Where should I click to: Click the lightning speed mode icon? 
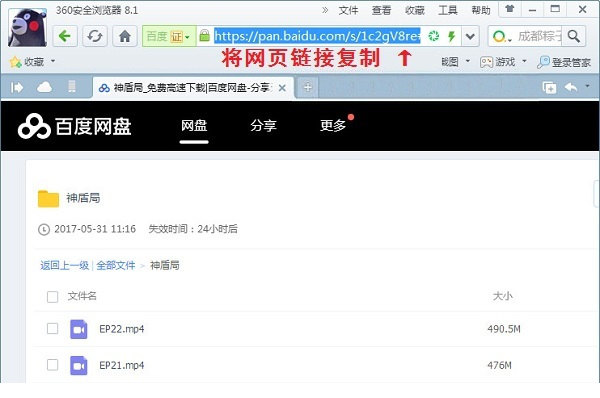click(x=452, y=36)
